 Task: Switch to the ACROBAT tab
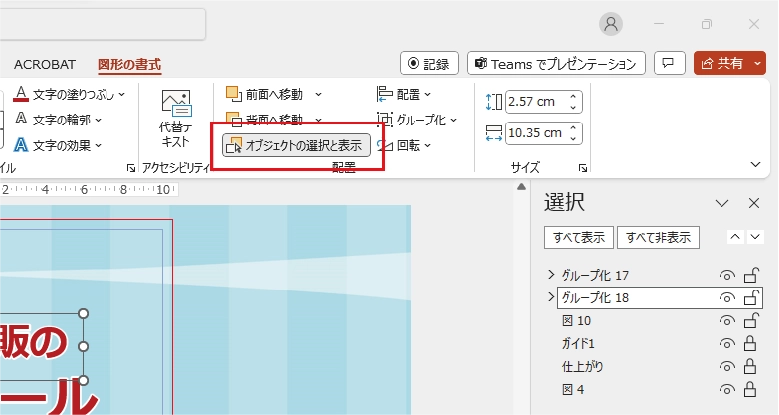tap(45, 65)
